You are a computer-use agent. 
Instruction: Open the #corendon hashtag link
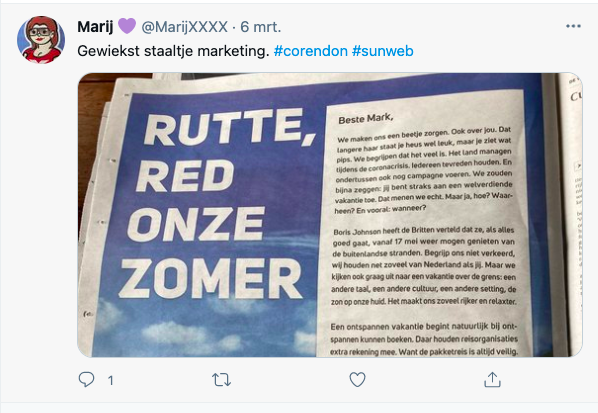click(x=310, y=51)
